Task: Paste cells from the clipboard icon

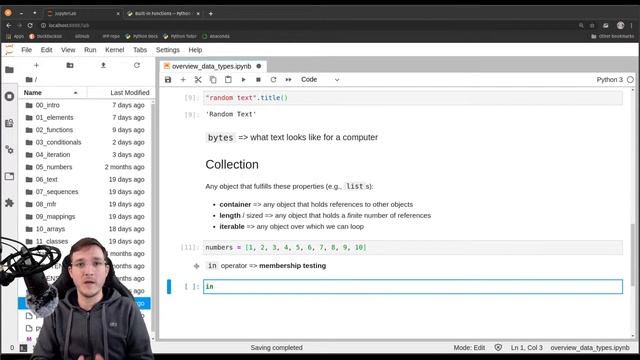Action: tap(228, 80)
